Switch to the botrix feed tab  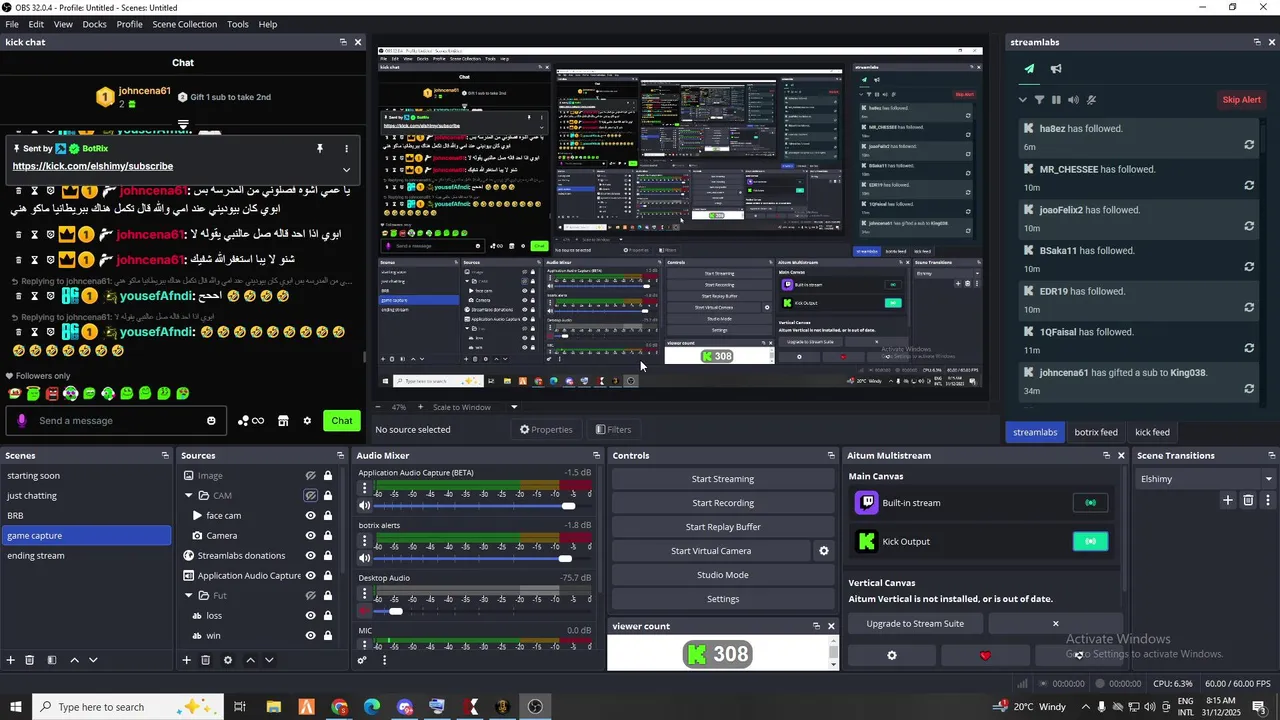point(1096,432)
